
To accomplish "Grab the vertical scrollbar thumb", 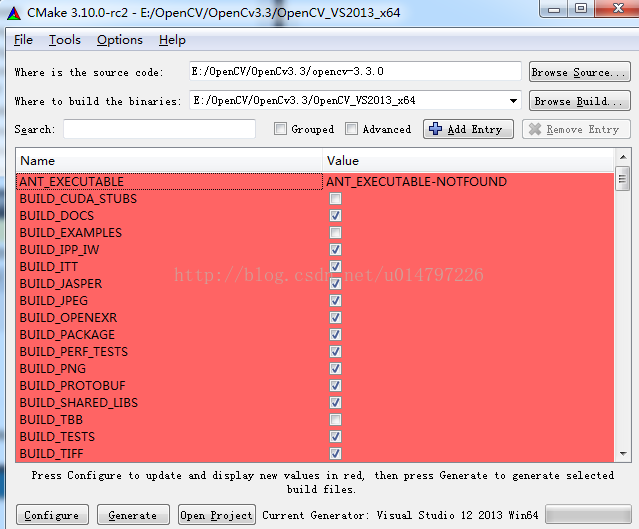I will point(622,179).
